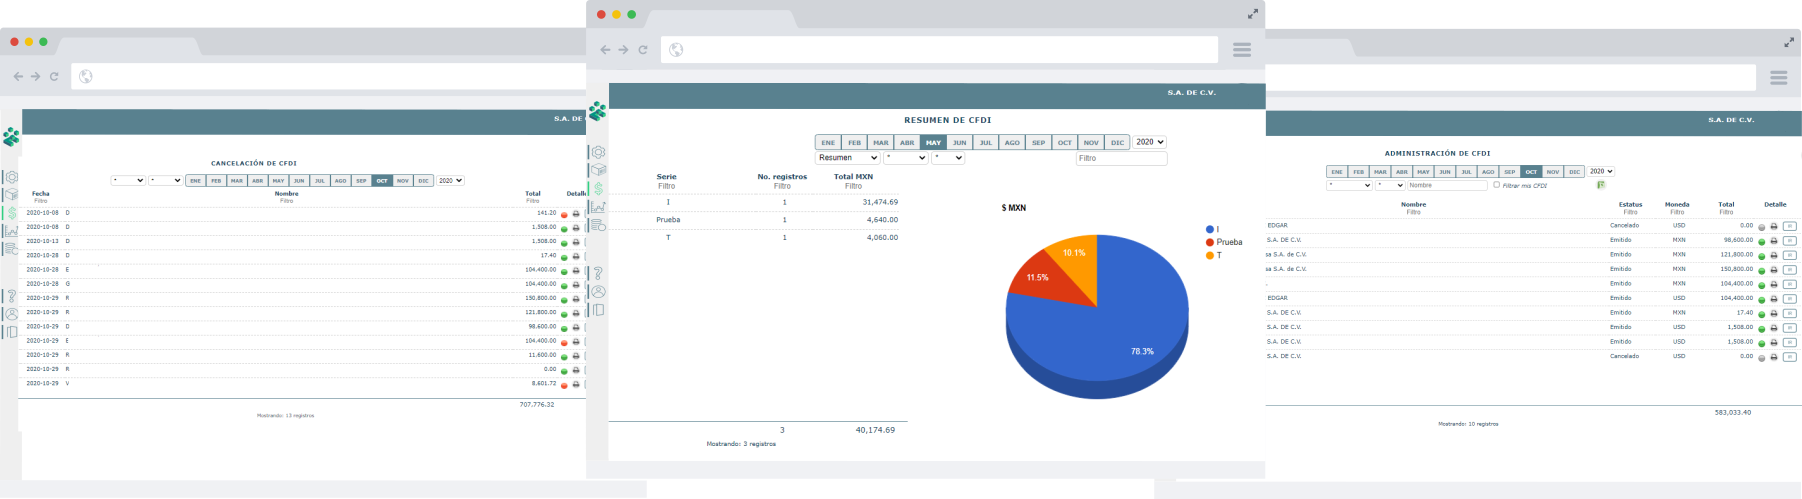Click Serie column header in Resumen table
Viewport: 1802px width, 499px height.
666,176
